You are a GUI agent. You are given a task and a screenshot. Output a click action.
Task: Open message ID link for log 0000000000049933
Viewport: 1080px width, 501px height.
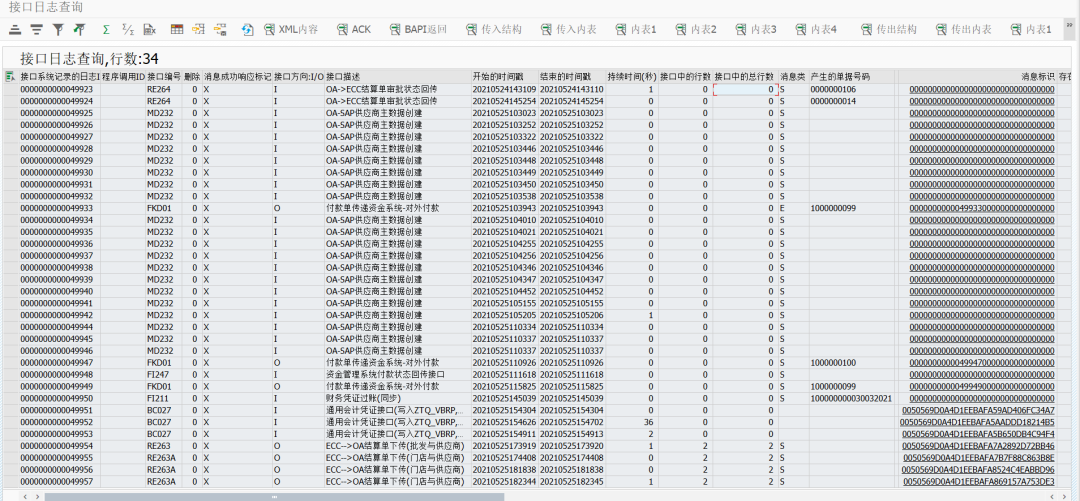[982, 208]
